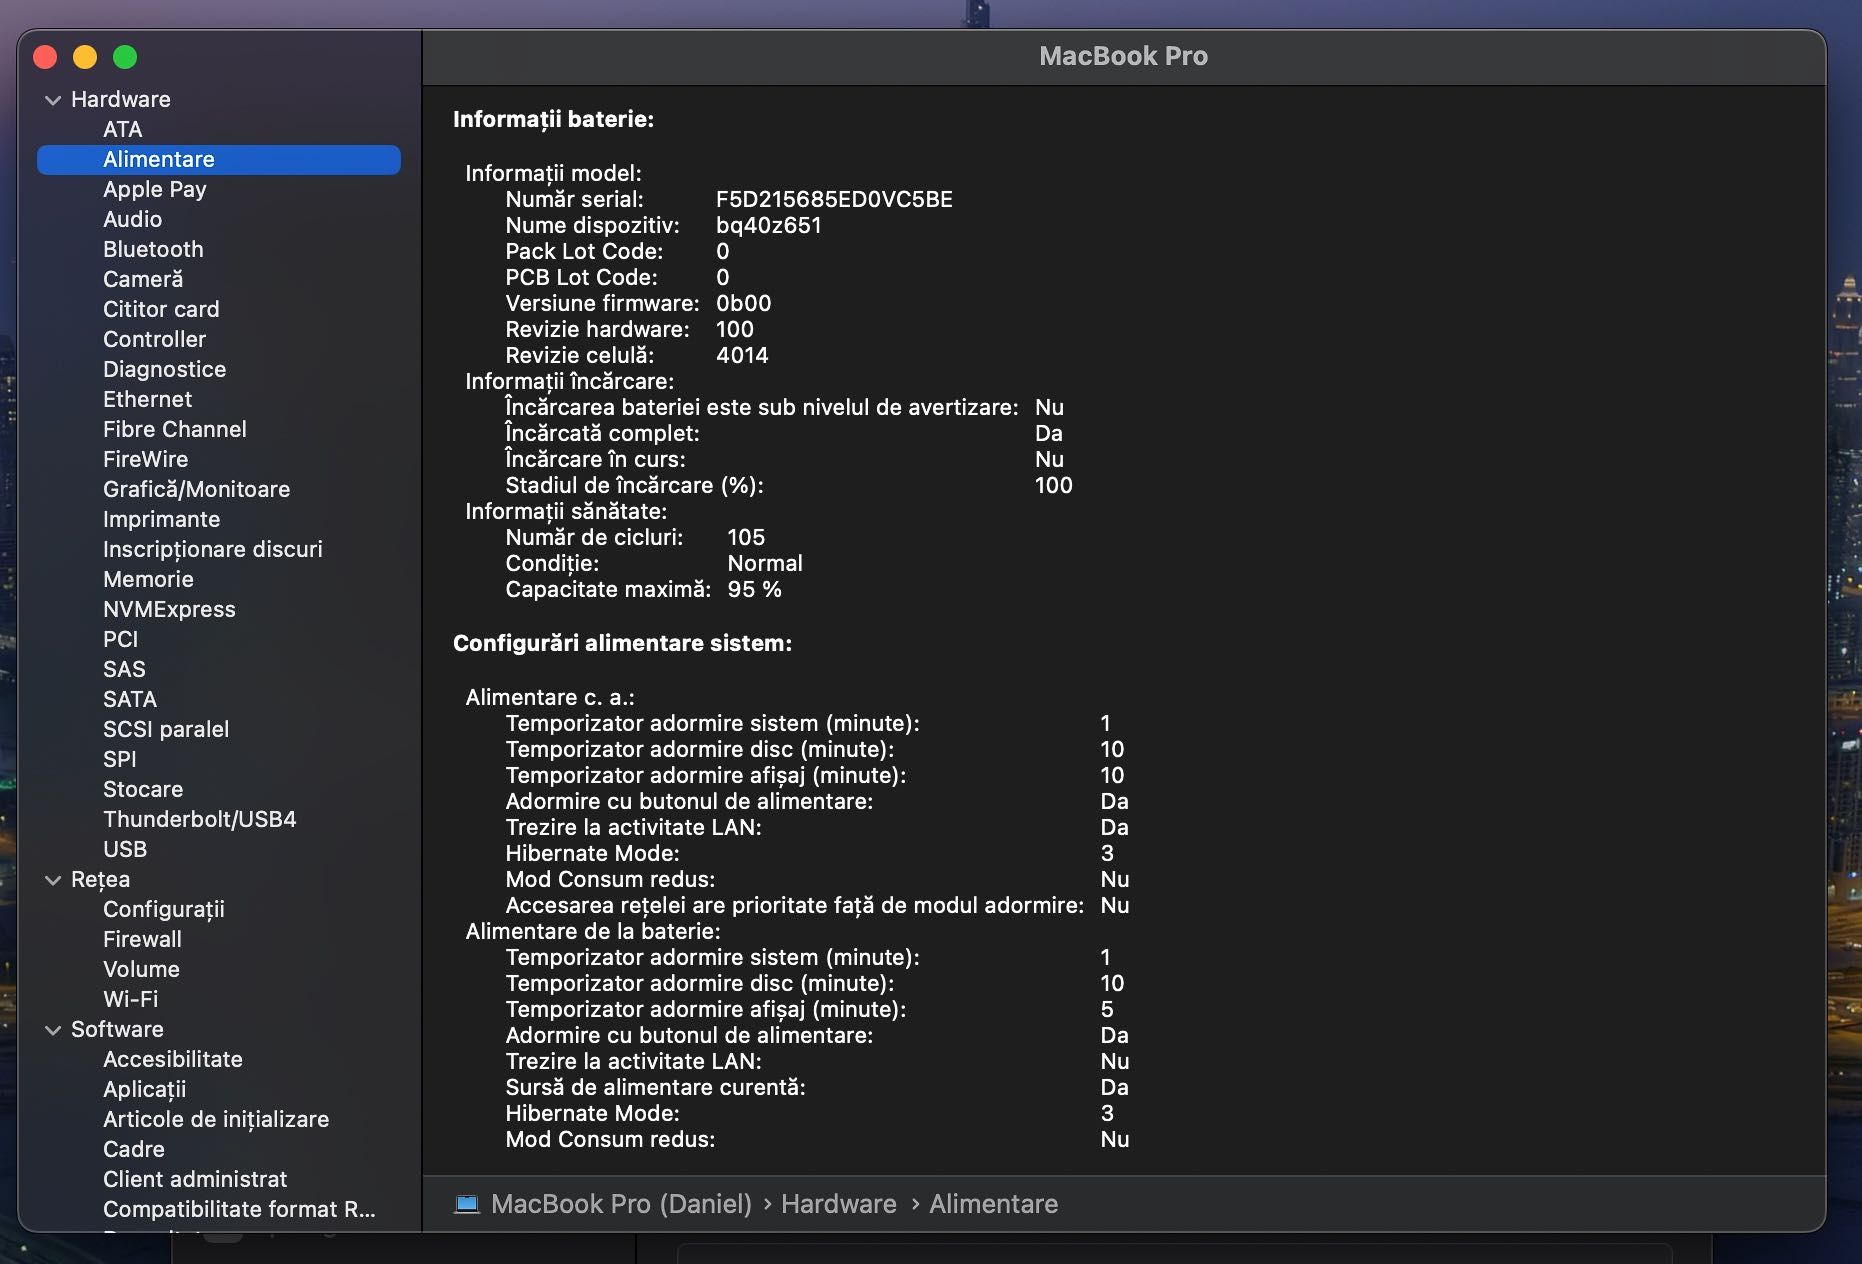
Task: Click maximum capacity value 95 %
Action: pyautogui.click(x=754, y=590)
